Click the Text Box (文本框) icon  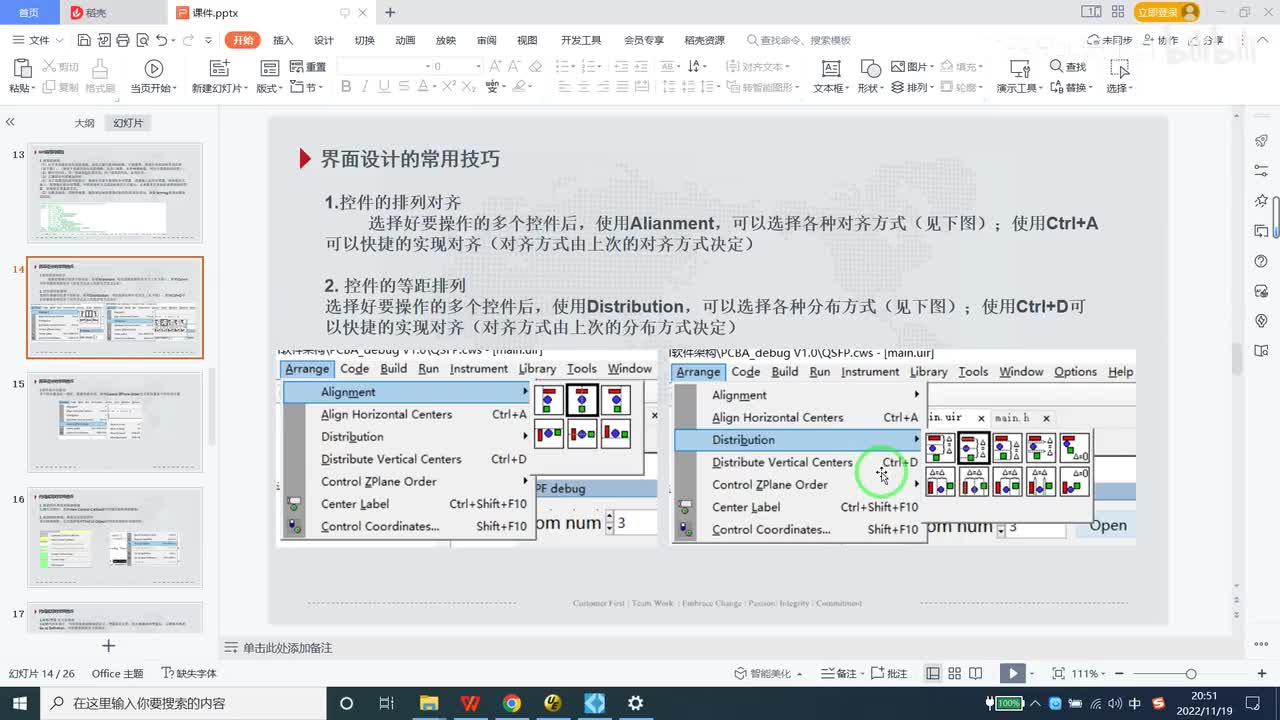click(x=830, y=68)
